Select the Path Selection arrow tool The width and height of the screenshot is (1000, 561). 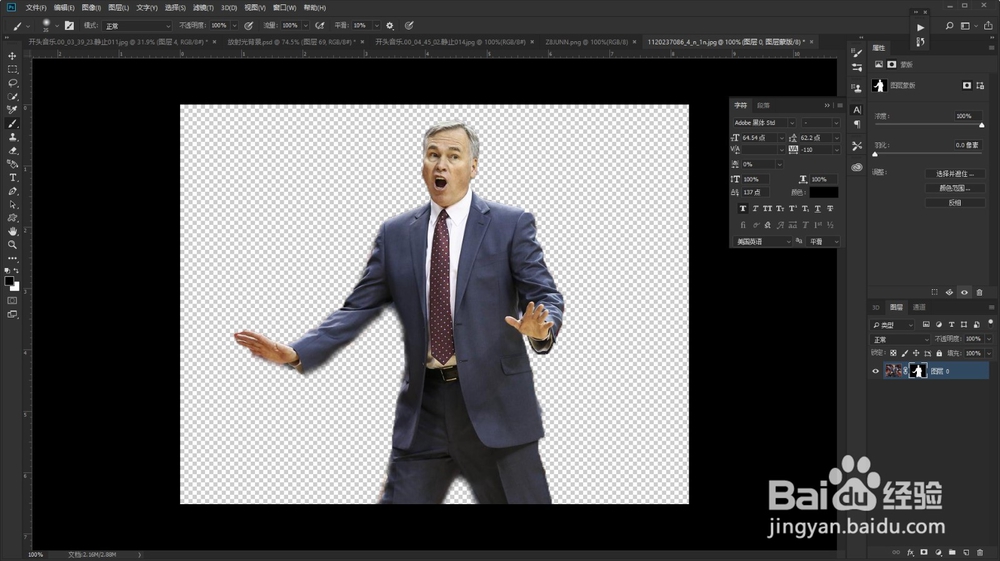click(x=12, y=205)
